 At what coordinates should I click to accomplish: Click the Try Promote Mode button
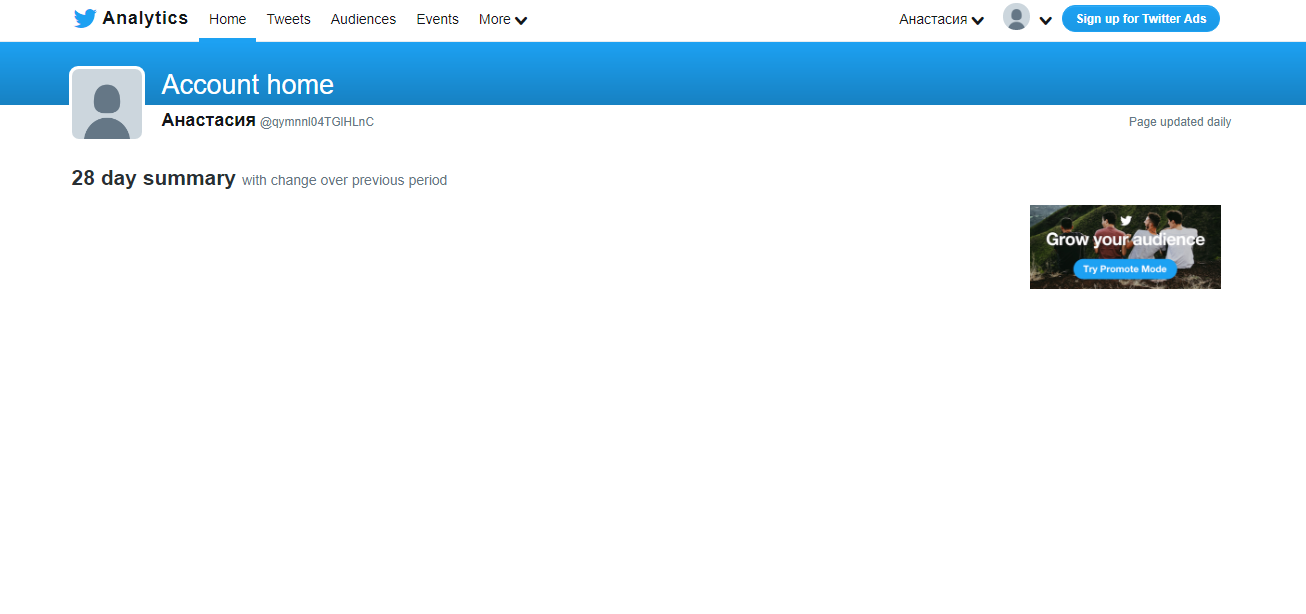tap(1125, 269)
